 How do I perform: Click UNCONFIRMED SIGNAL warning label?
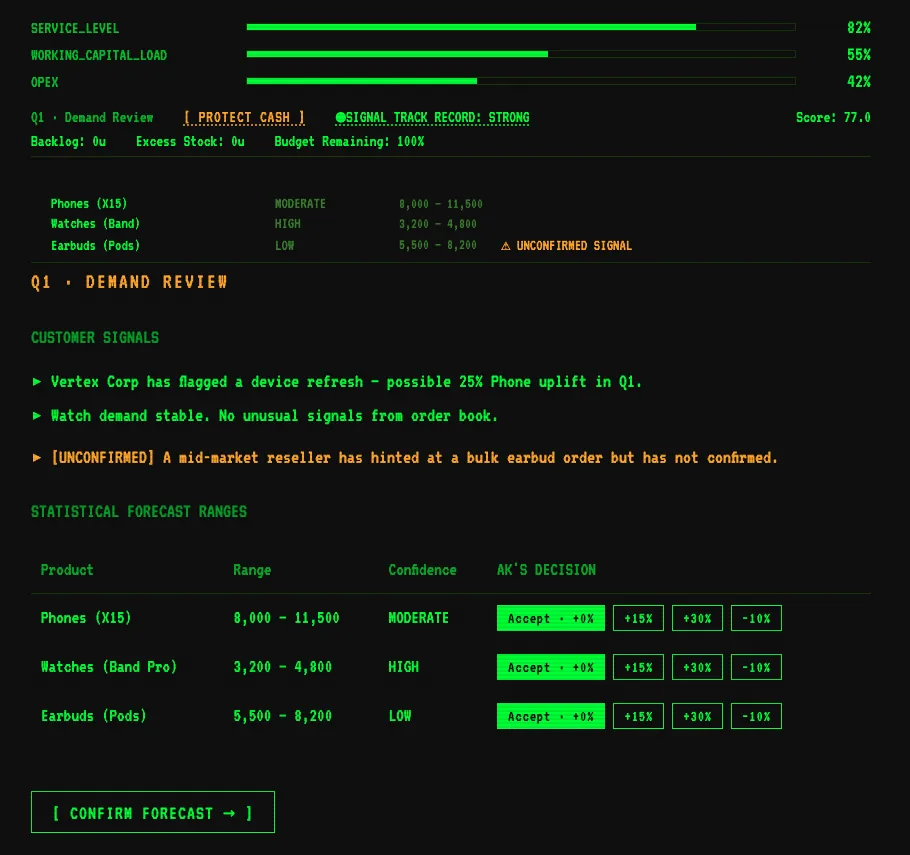click(x=574, y=246)
